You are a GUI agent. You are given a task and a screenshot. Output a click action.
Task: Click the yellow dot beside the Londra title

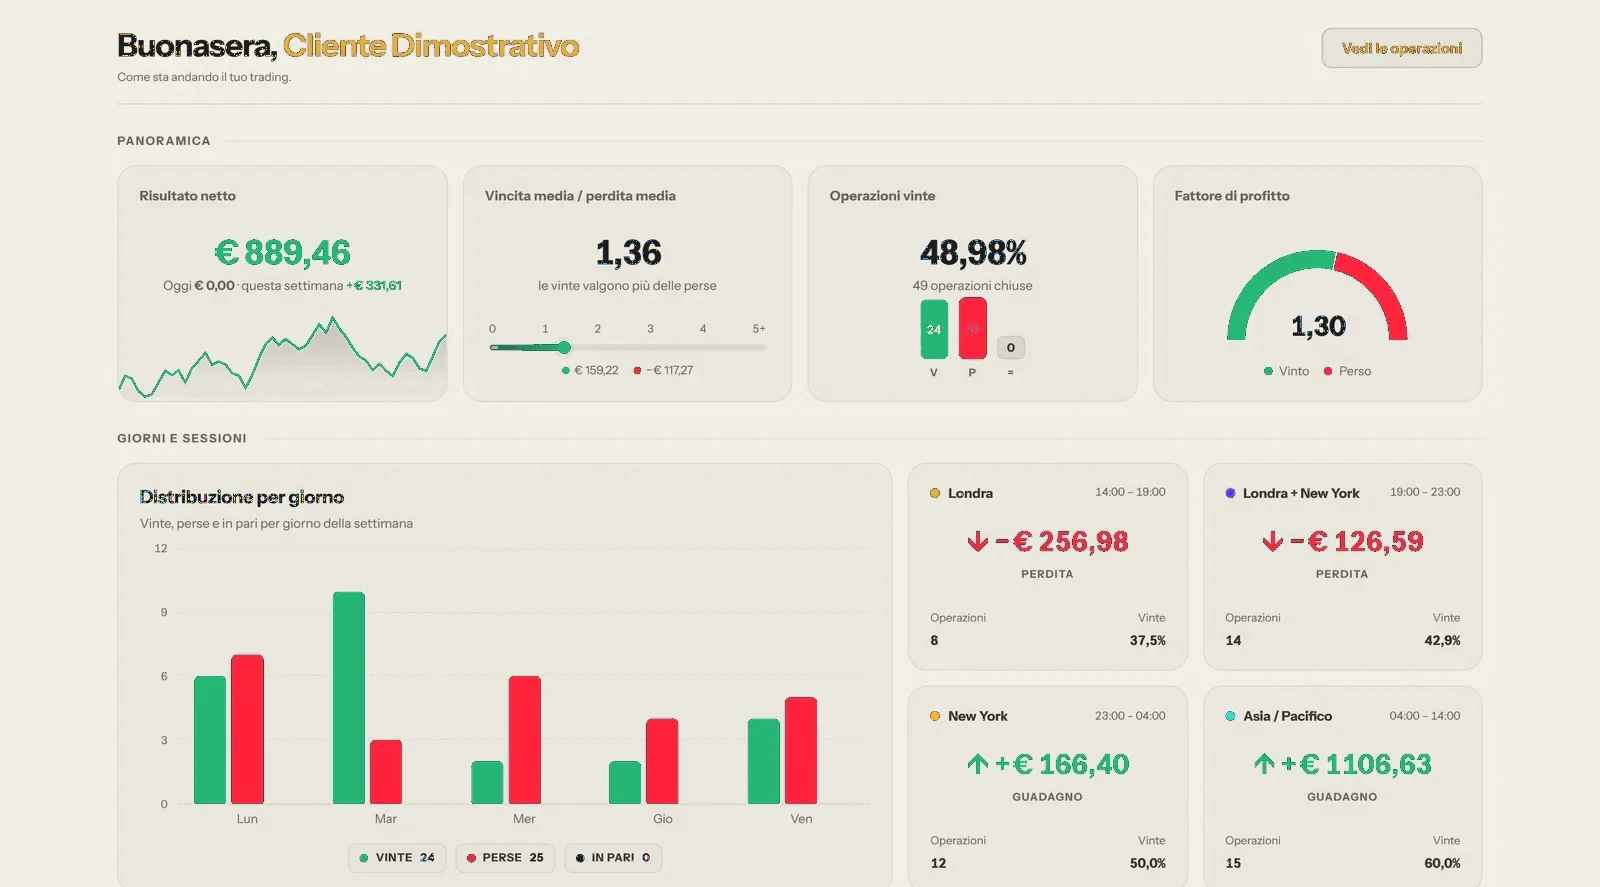(x=935, y=493)
